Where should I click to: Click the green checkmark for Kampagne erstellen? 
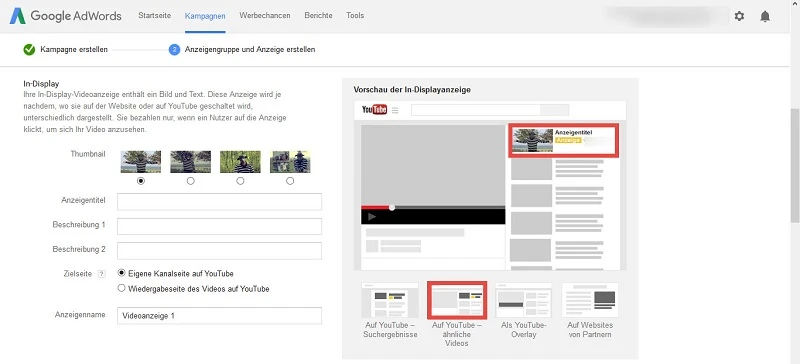click(29, 50)
